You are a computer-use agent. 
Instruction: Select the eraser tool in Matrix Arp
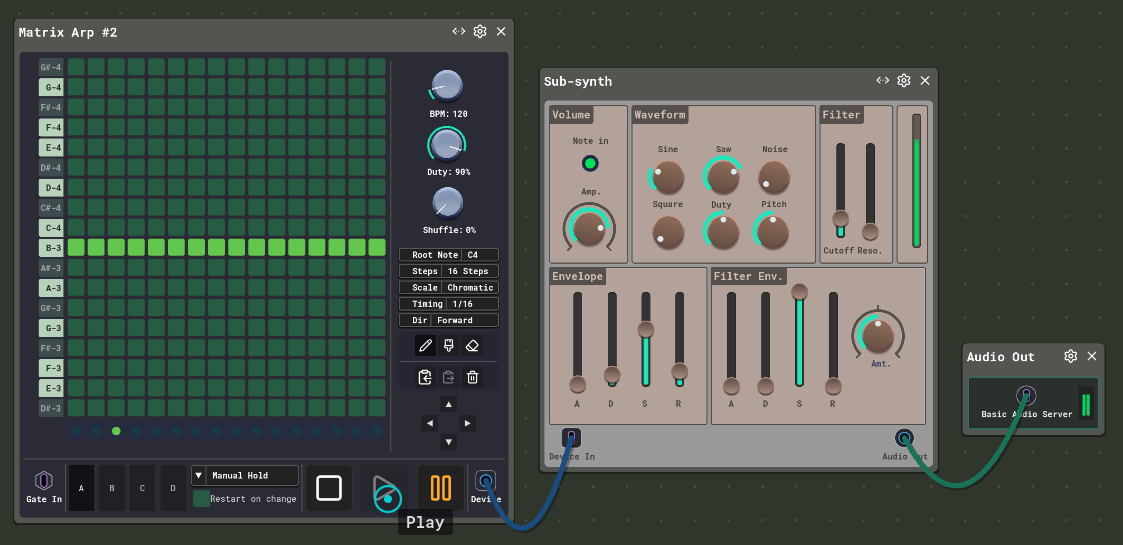[472, 346]
